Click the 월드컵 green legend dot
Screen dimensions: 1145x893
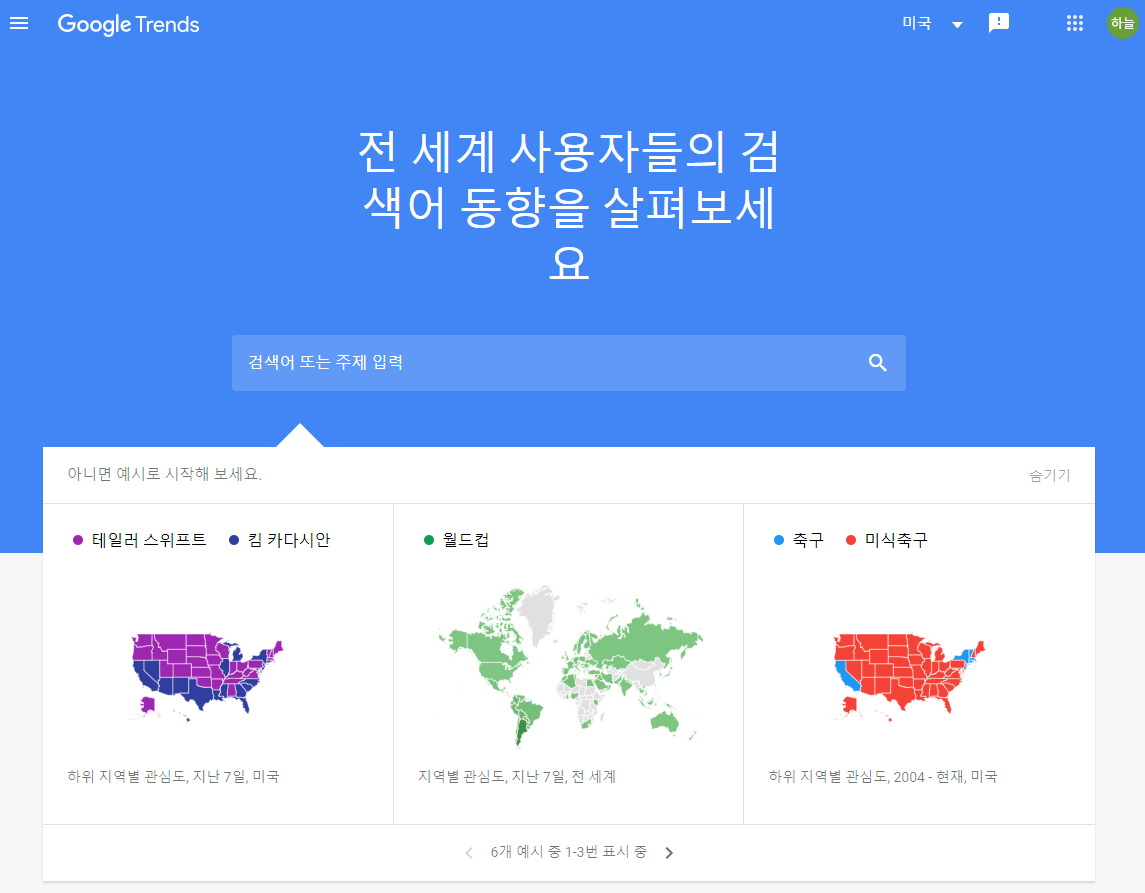428,539
